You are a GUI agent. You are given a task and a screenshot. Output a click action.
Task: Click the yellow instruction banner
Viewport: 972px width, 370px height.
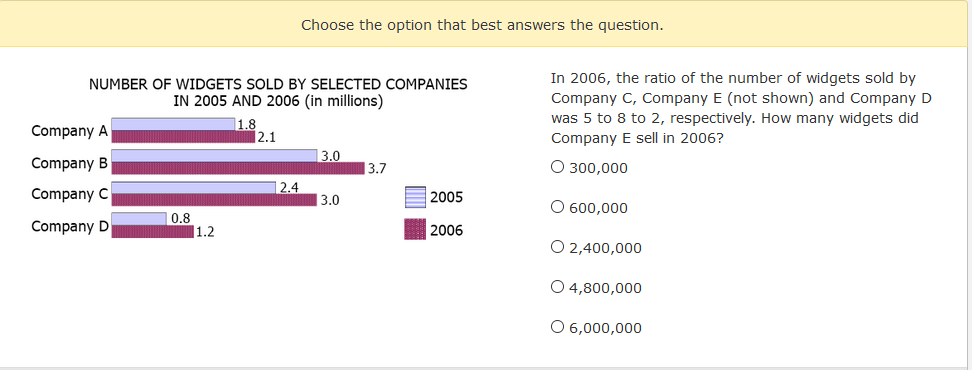483,24
